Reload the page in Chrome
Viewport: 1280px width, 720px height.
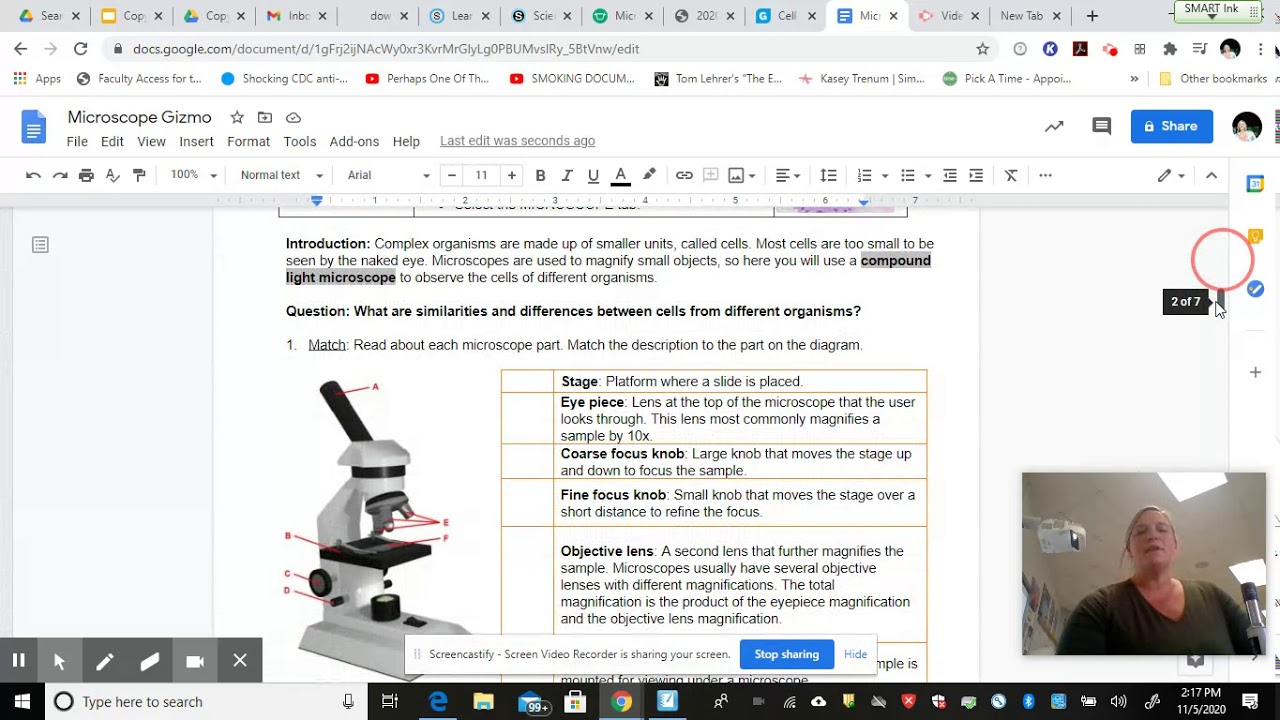(x=80, y=49)
